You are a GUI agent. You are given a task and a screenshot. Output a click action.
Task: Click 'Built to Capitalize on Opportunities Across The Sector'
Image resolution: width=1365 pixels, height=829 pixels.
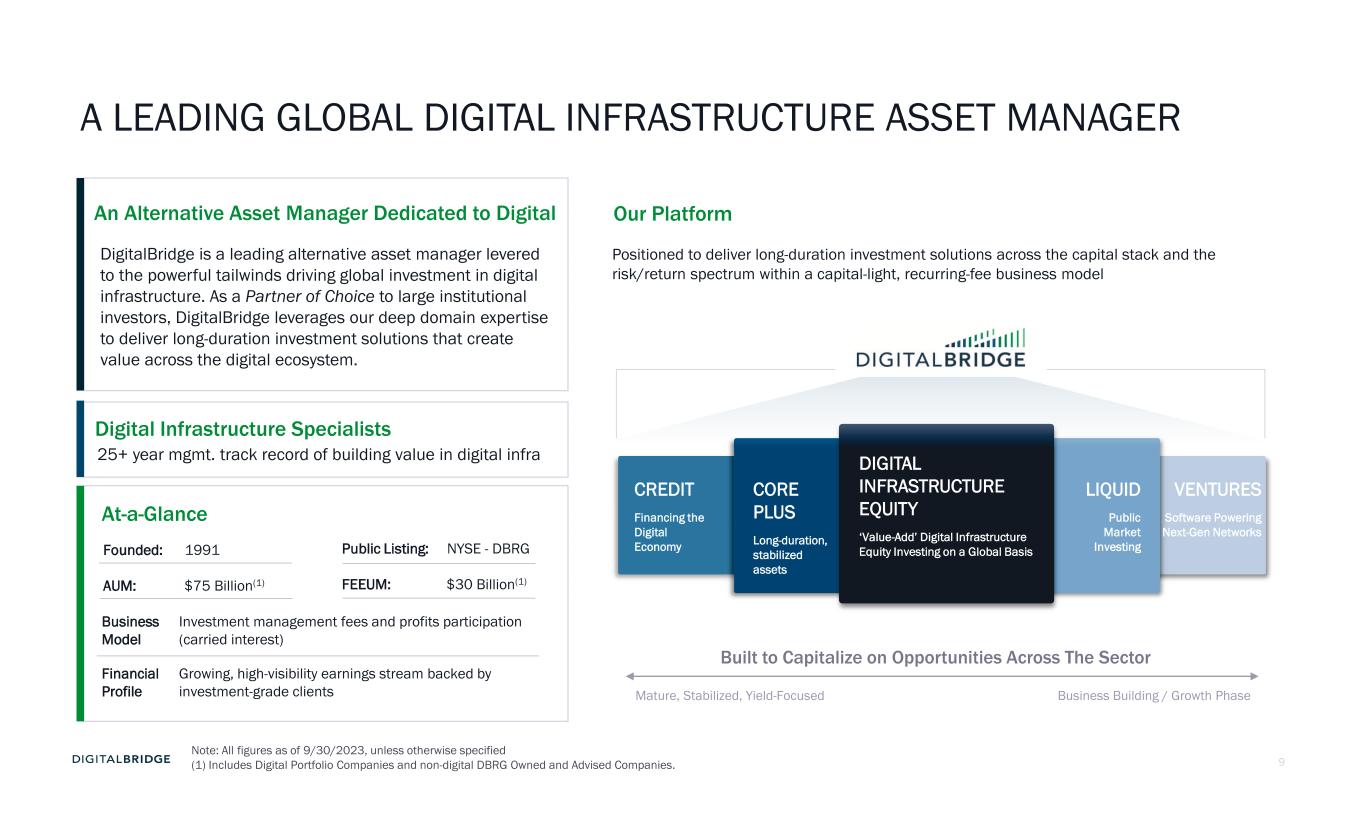pyautogui.click(x=936, y=658)
